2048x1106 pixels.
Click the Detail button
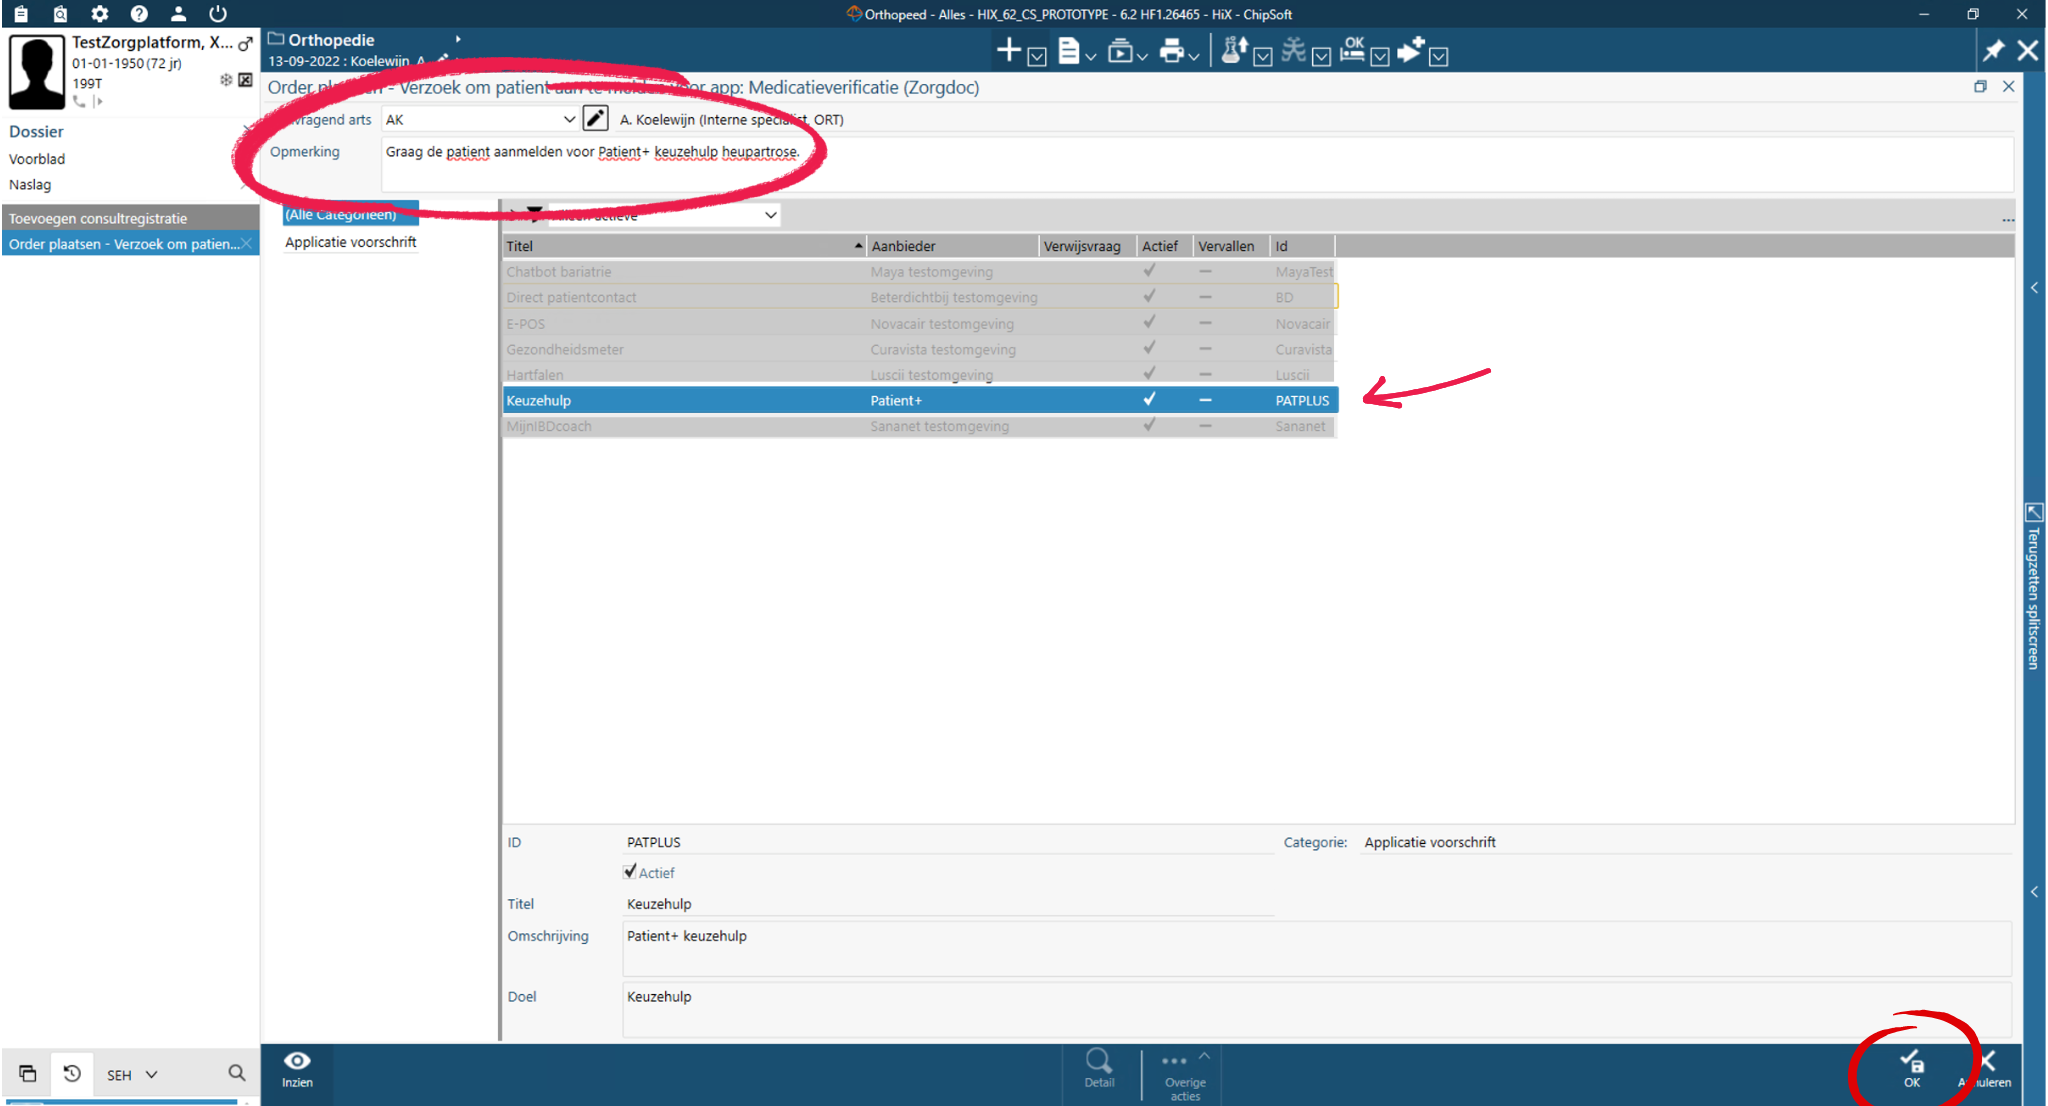click(1099, 1067)
